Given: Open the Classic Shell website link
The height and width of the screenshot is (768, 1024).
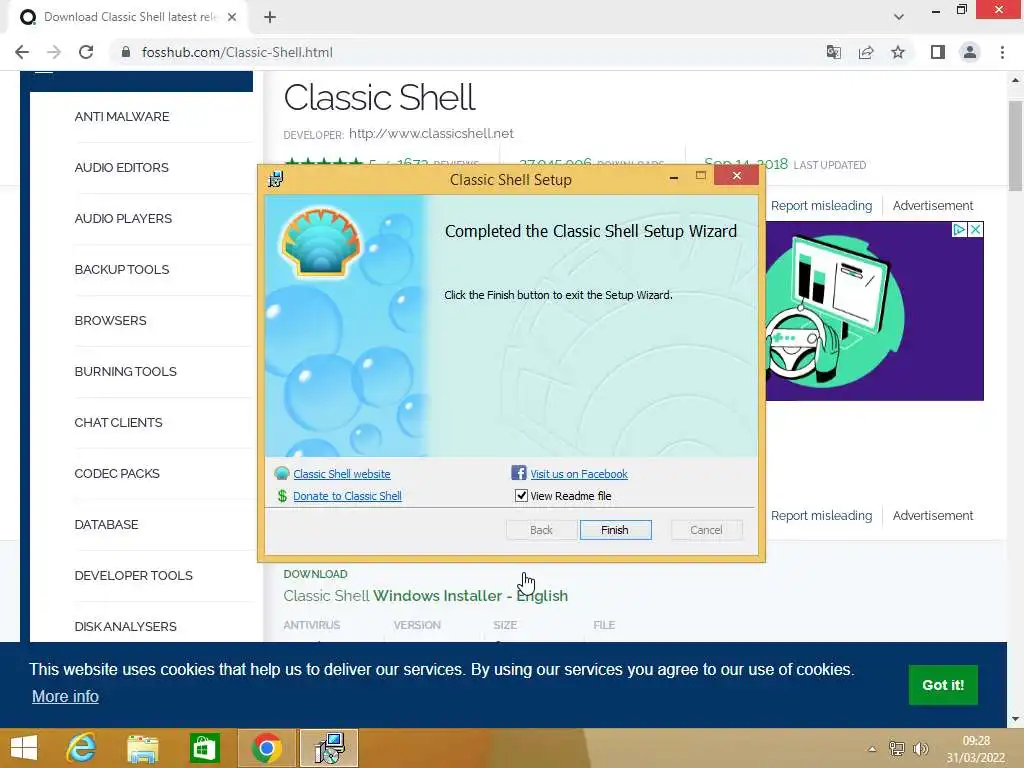Looking at the screenshot, I should point(342,474).
